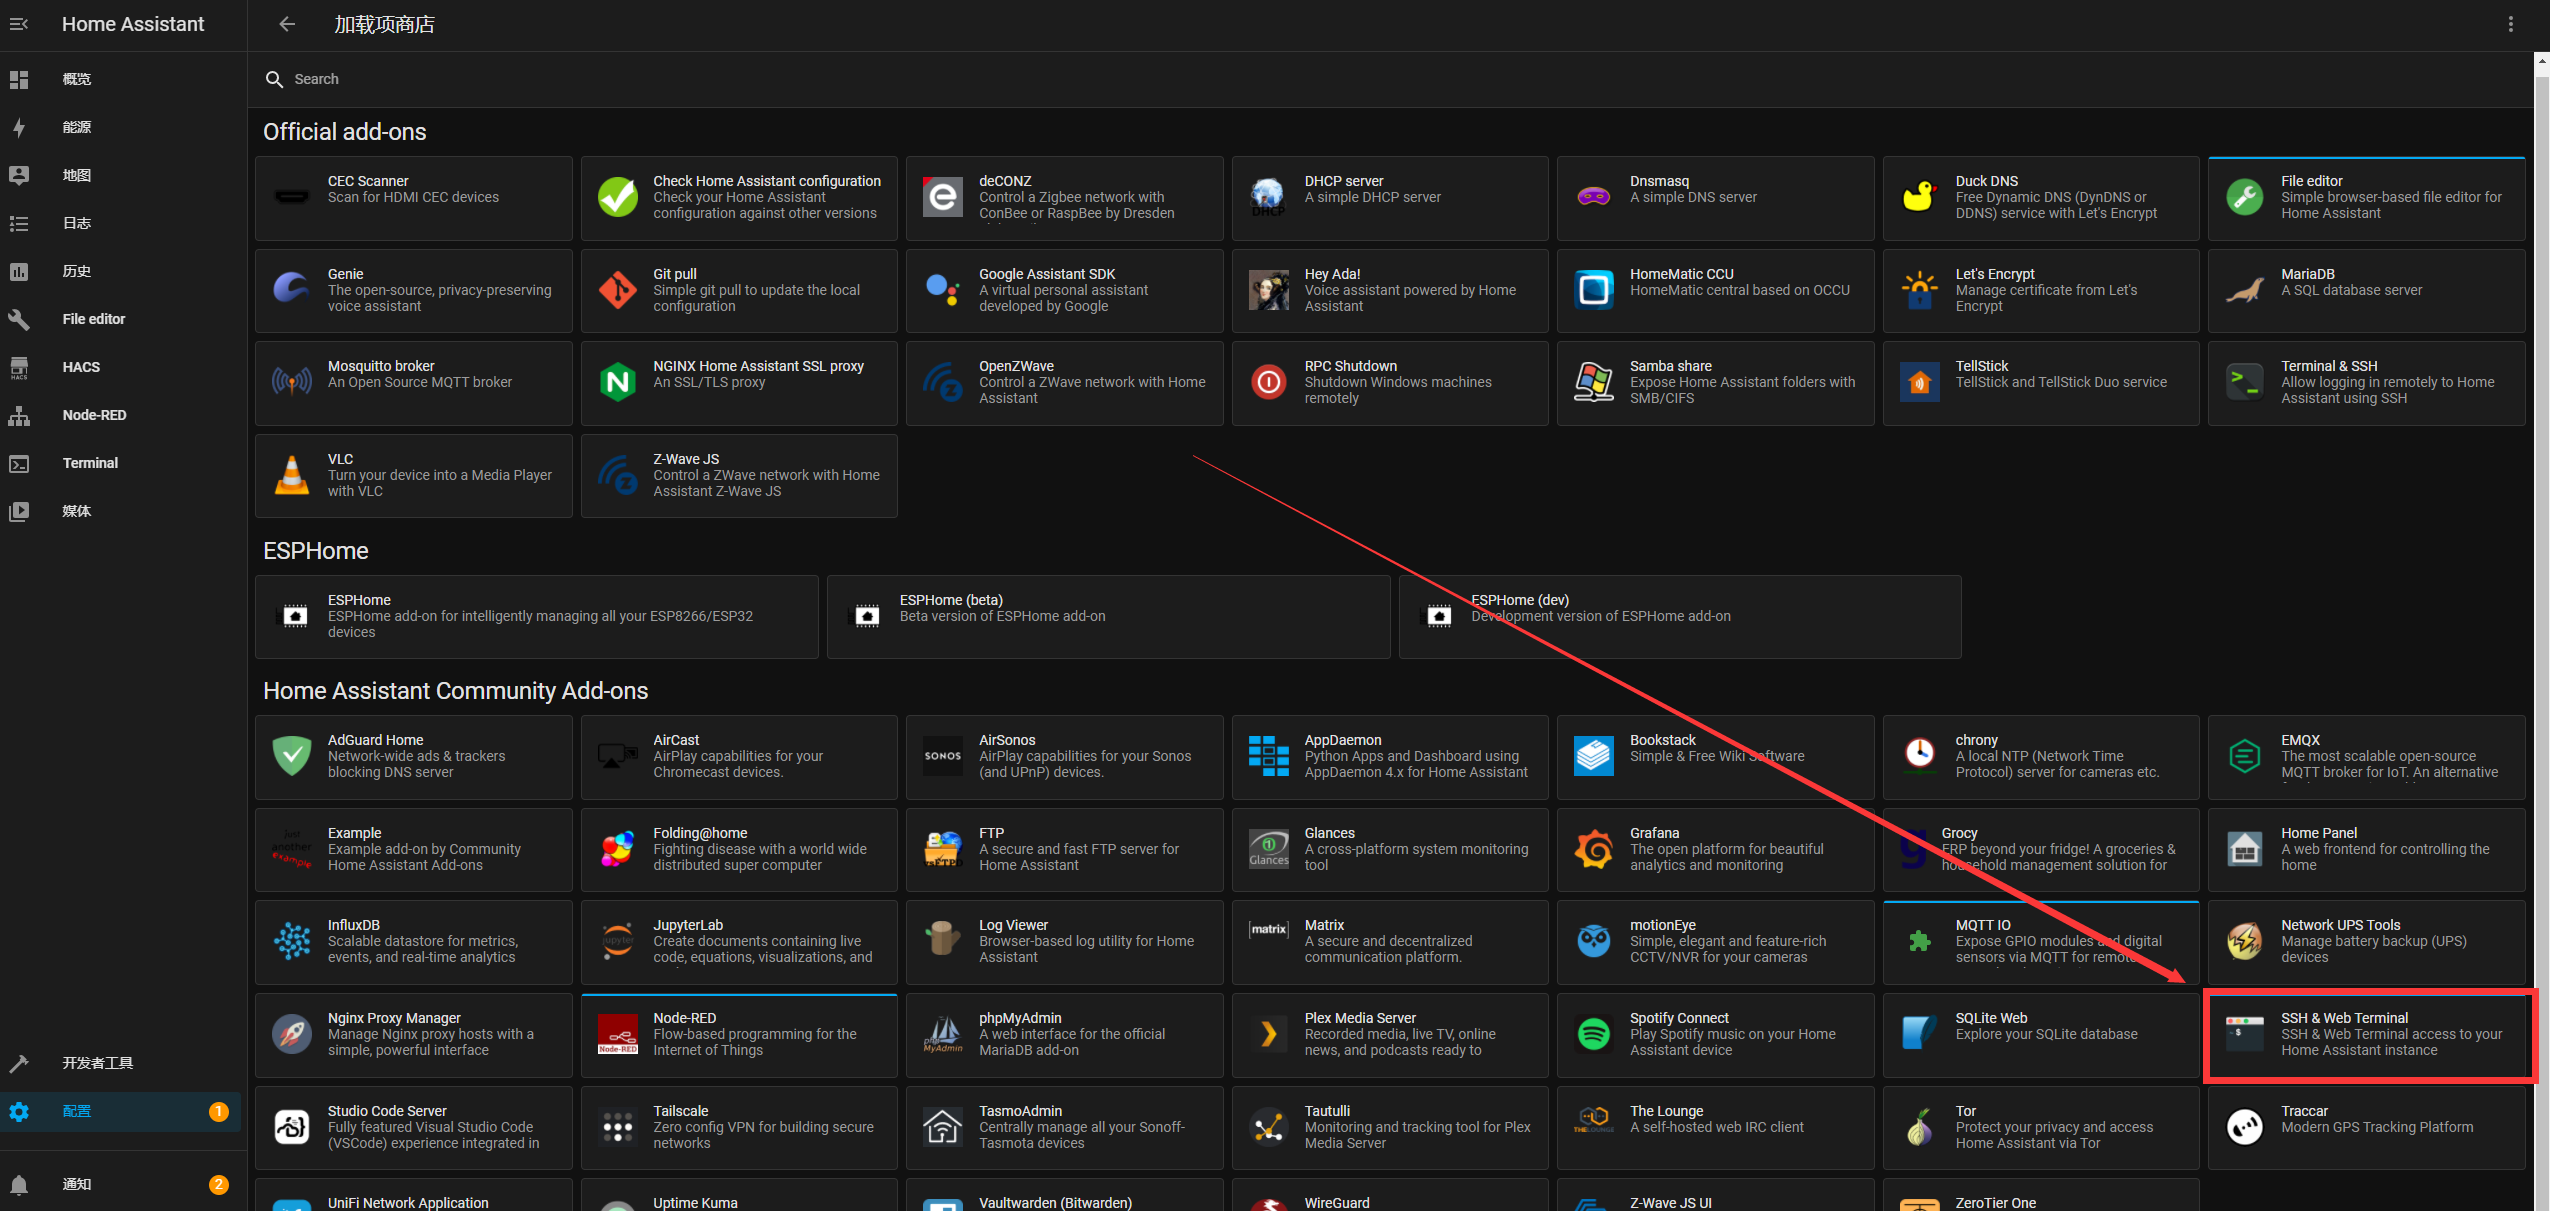Open File editor in the sidebar

point(120,319)
